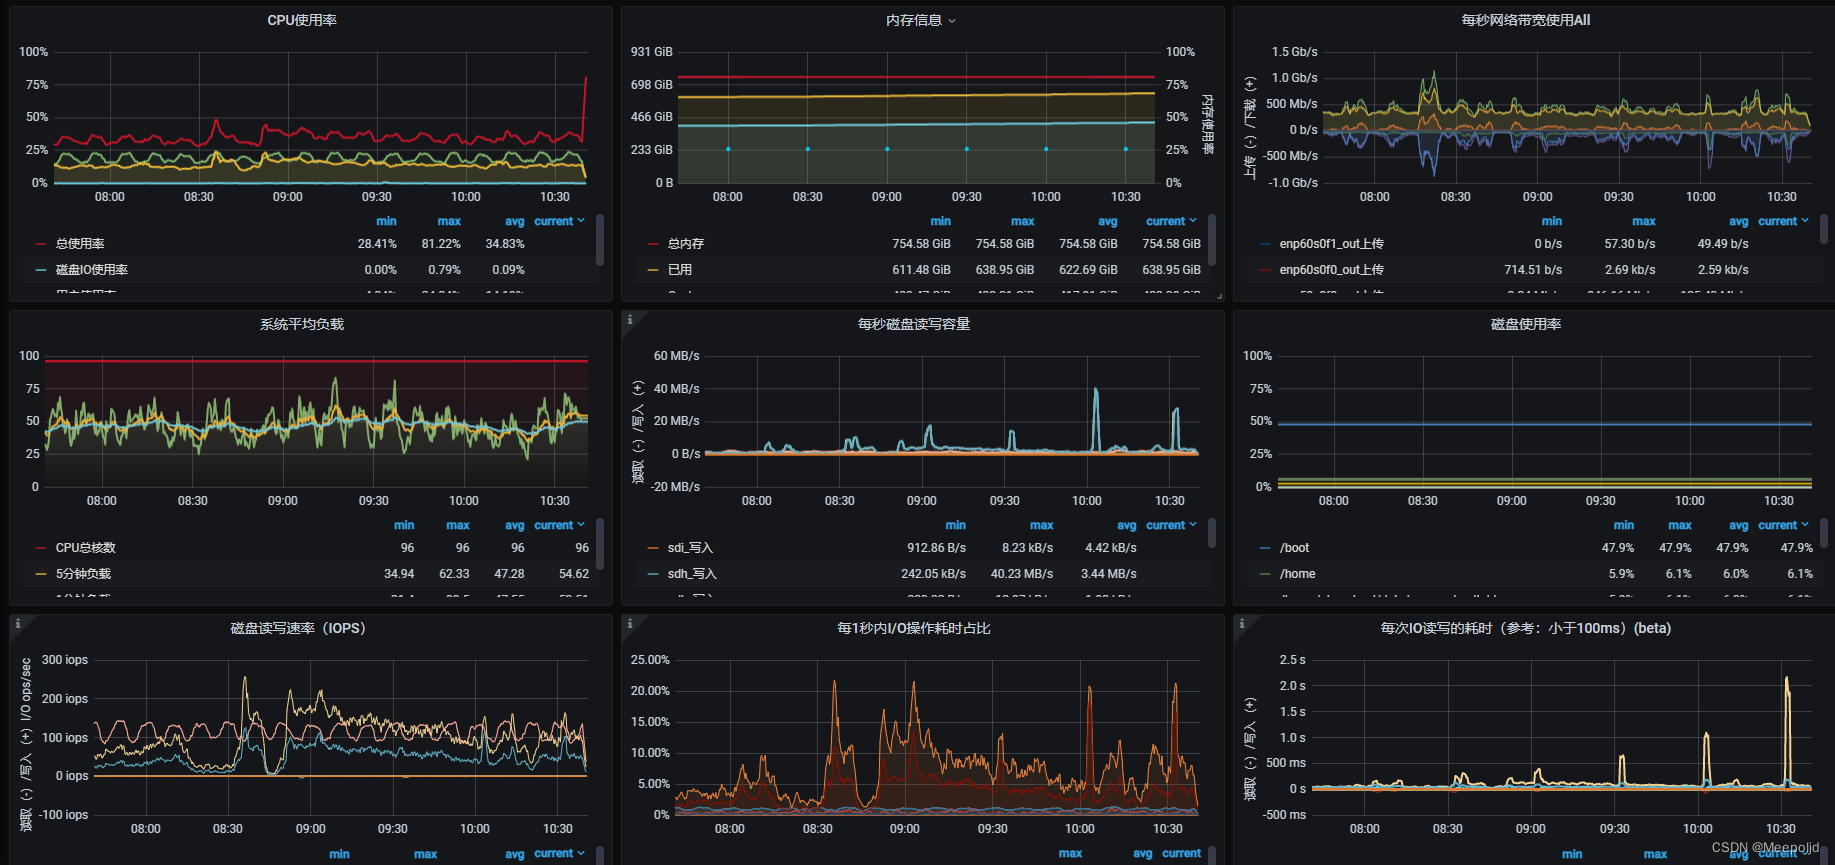Viewport: 1835px width, 865px height.
Task: Open color picker for /home green swatch
Action: click(1265, 574)
